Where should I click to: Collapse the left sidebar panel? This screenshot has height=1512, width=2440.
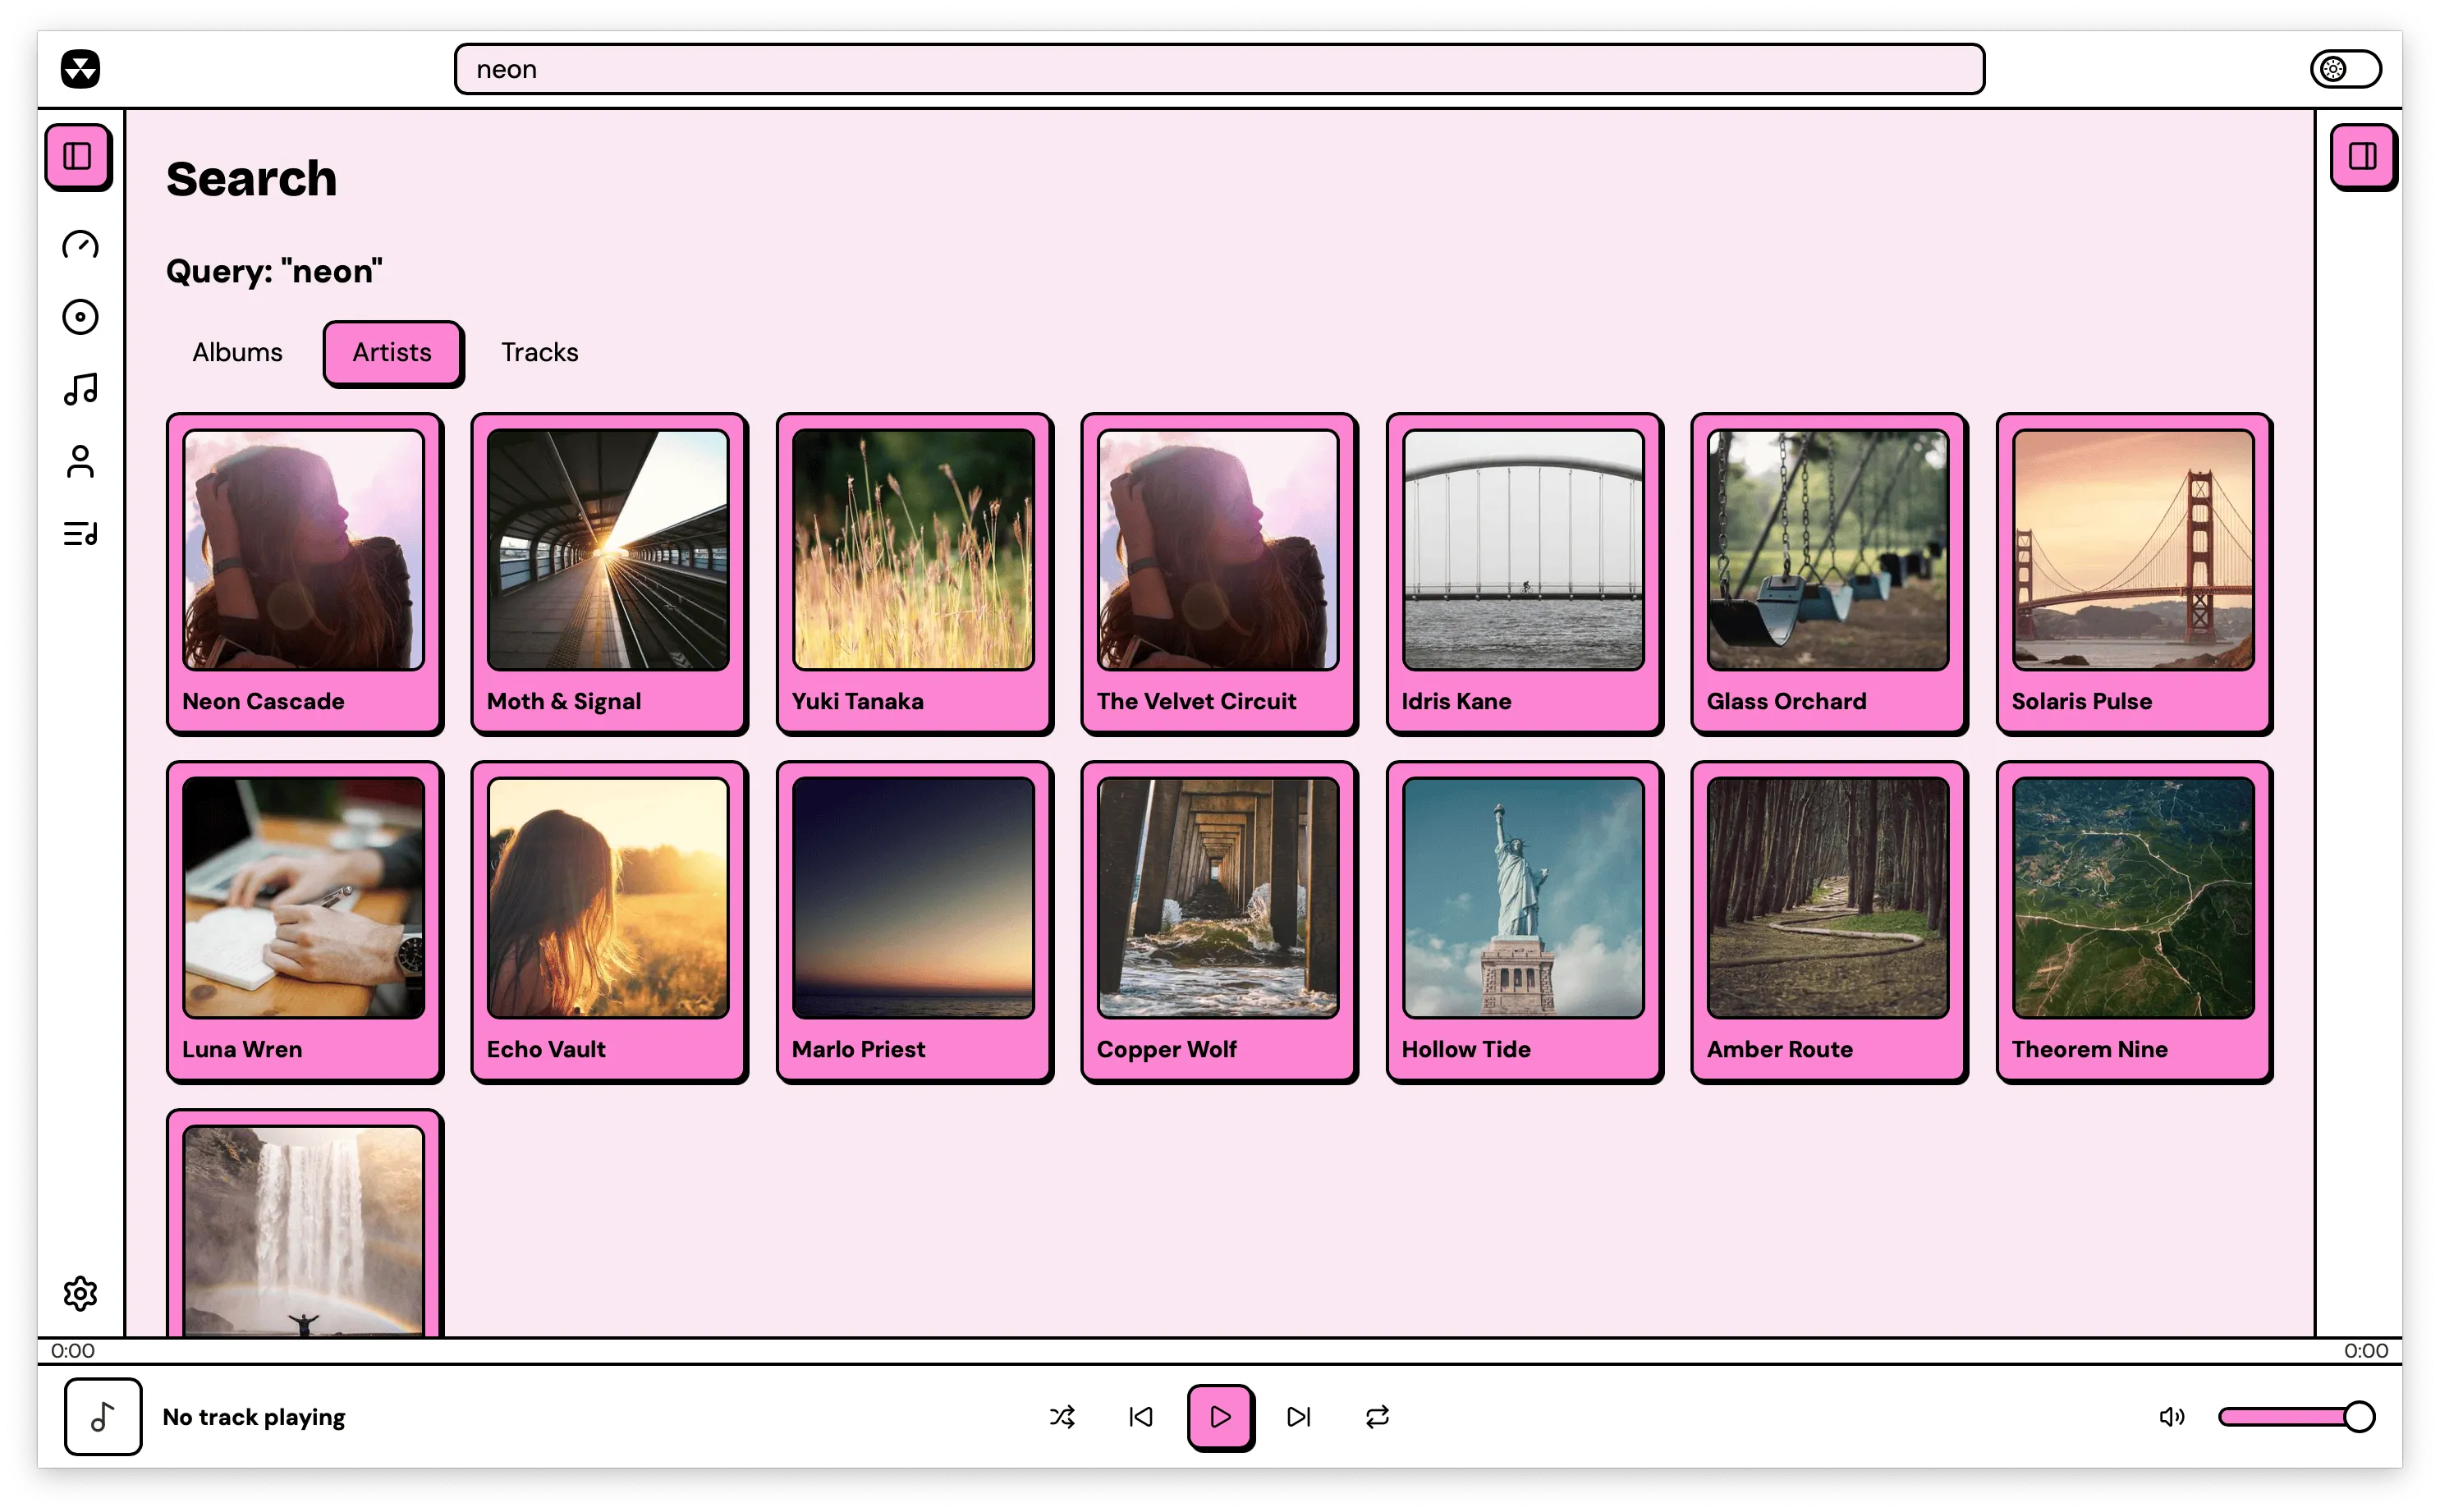tap(78, 156)
